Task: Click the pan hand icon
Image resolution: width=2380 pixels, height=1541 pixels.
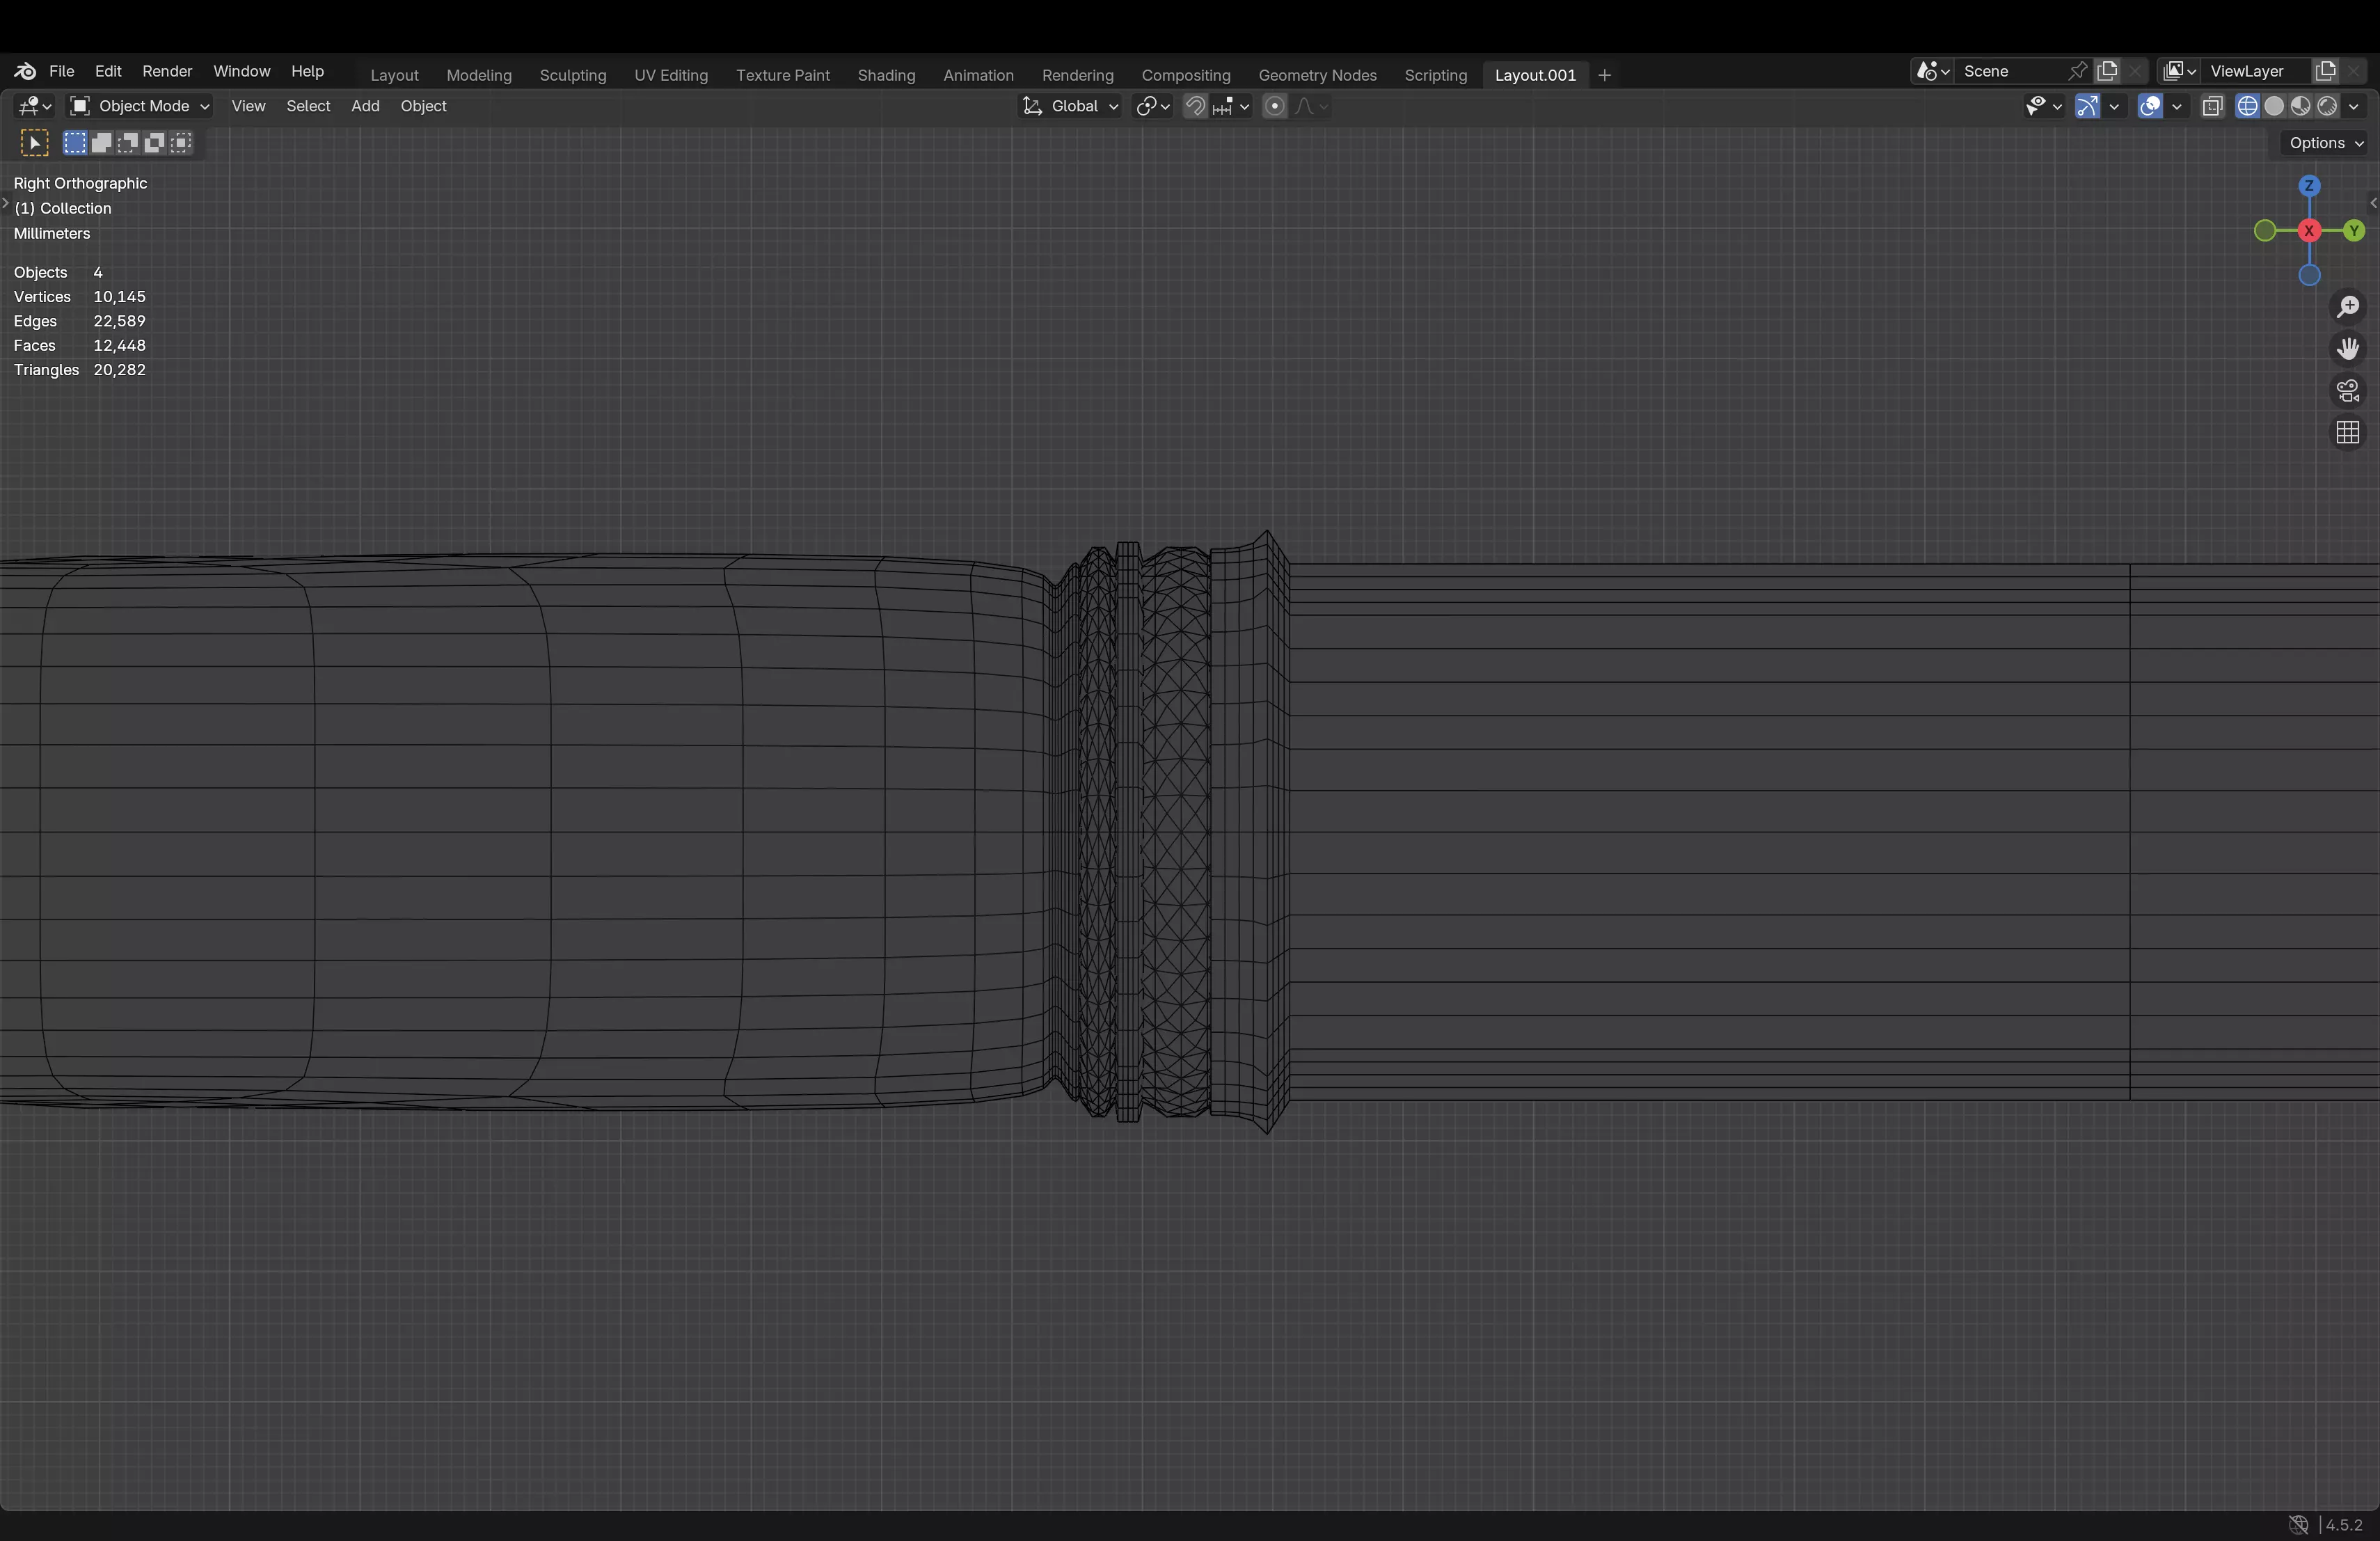Action: click(2348, 349)
